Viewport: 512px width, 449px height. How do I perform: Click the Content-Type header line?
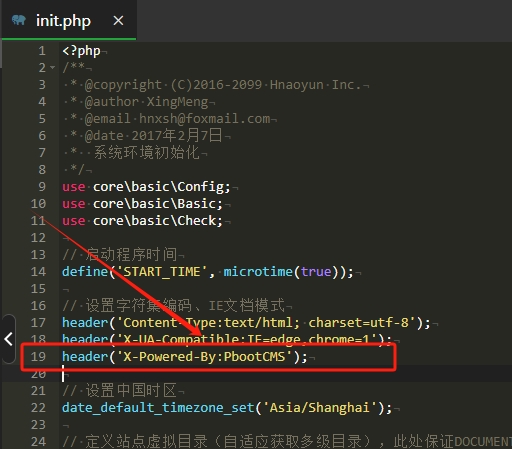tap(246, 323)
